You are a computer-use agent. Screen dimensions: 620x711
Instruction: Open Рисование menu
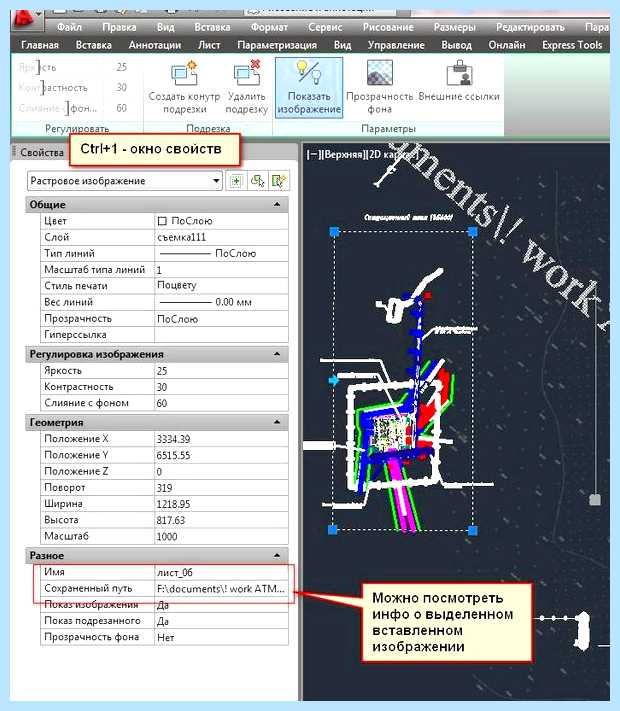(388, 27)
